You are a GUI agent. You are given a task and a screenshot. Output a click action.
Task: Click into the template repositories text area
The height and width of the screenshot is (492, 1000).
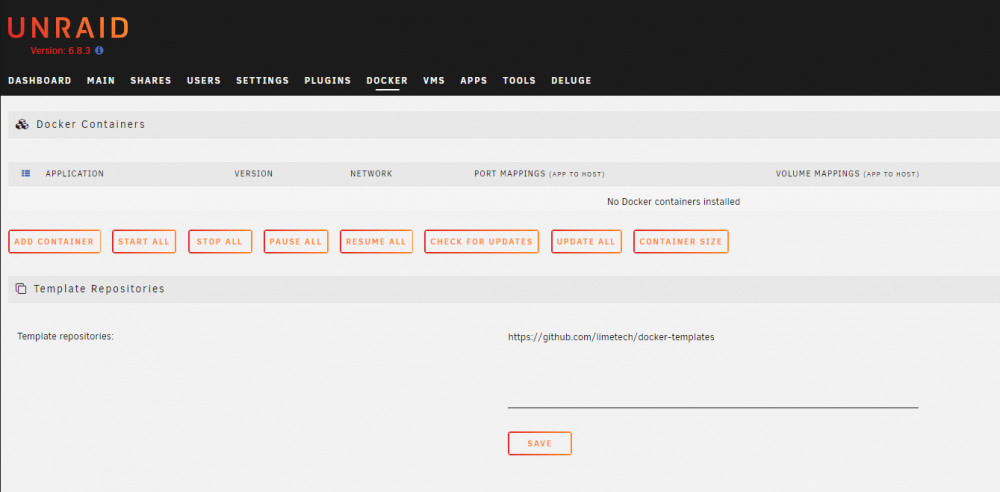coord(713,367)
